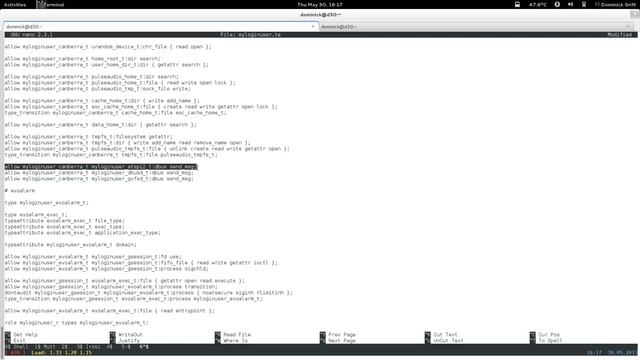This screenshot has height=360, width=640.
Task: Click the 'type myloginuser_evoalarm_t;' line
Action: coord(47,202)
